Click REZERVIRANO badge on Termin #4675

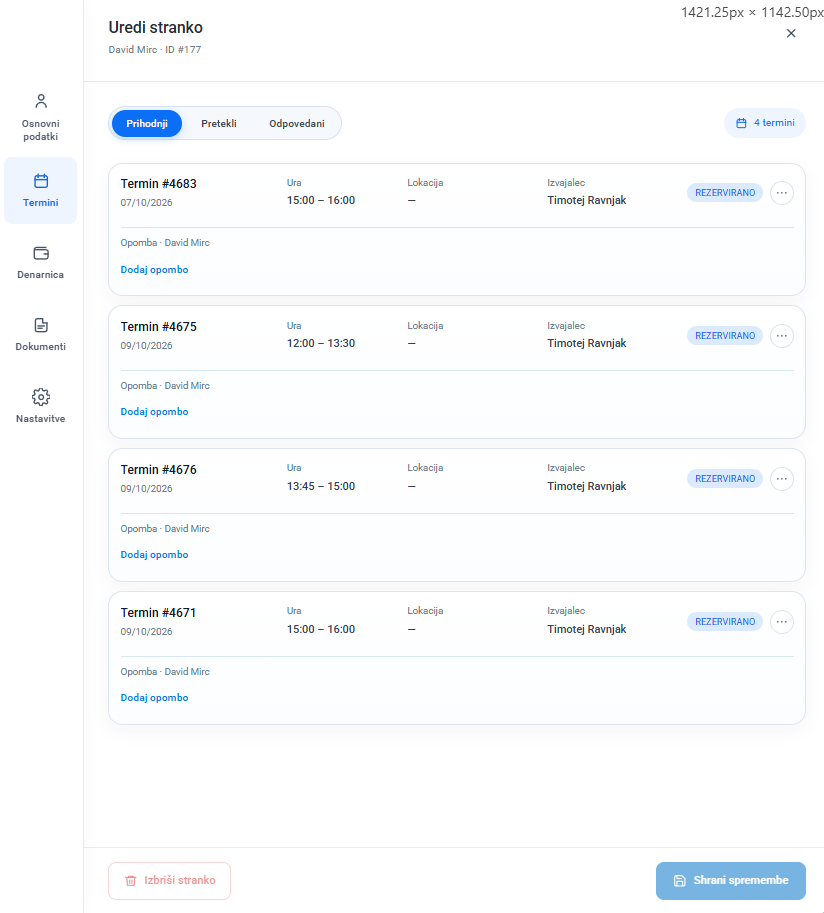pos(725,336)
